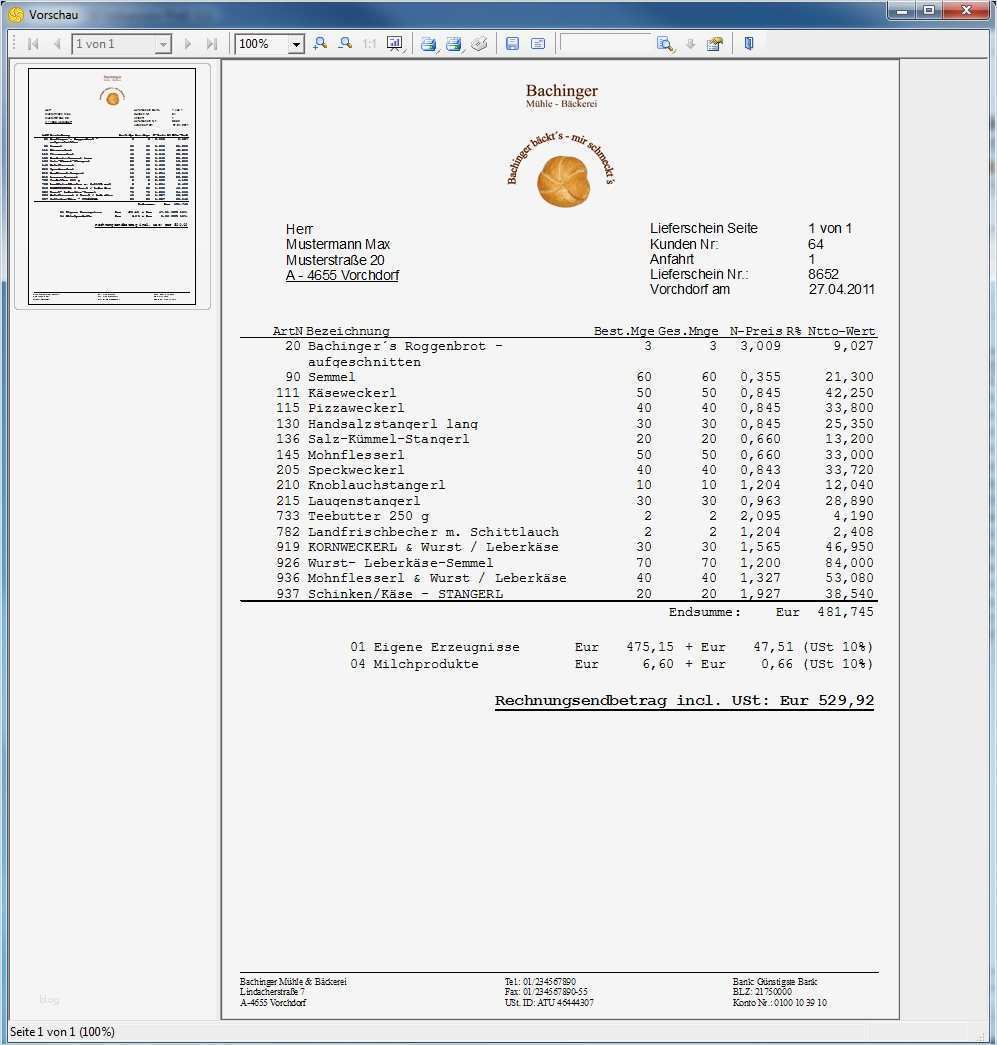
Task: Navigate to the first page arrow
Action: (x=33, y=43)
